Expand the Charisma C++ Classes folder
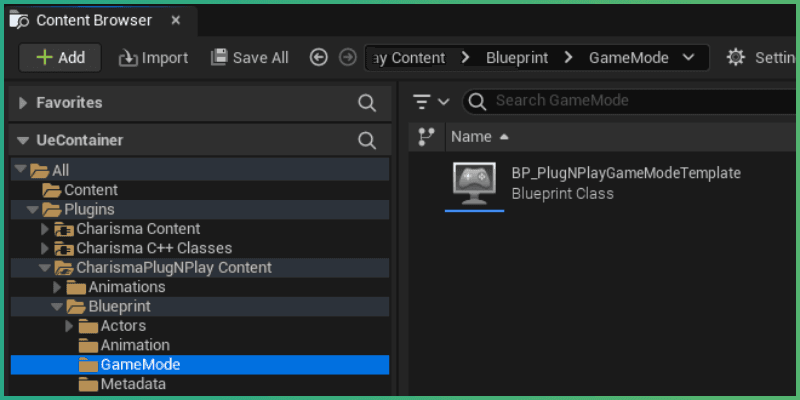Image resolution: width=800 pixels, height=400 pixels. [x=45, y=248]
